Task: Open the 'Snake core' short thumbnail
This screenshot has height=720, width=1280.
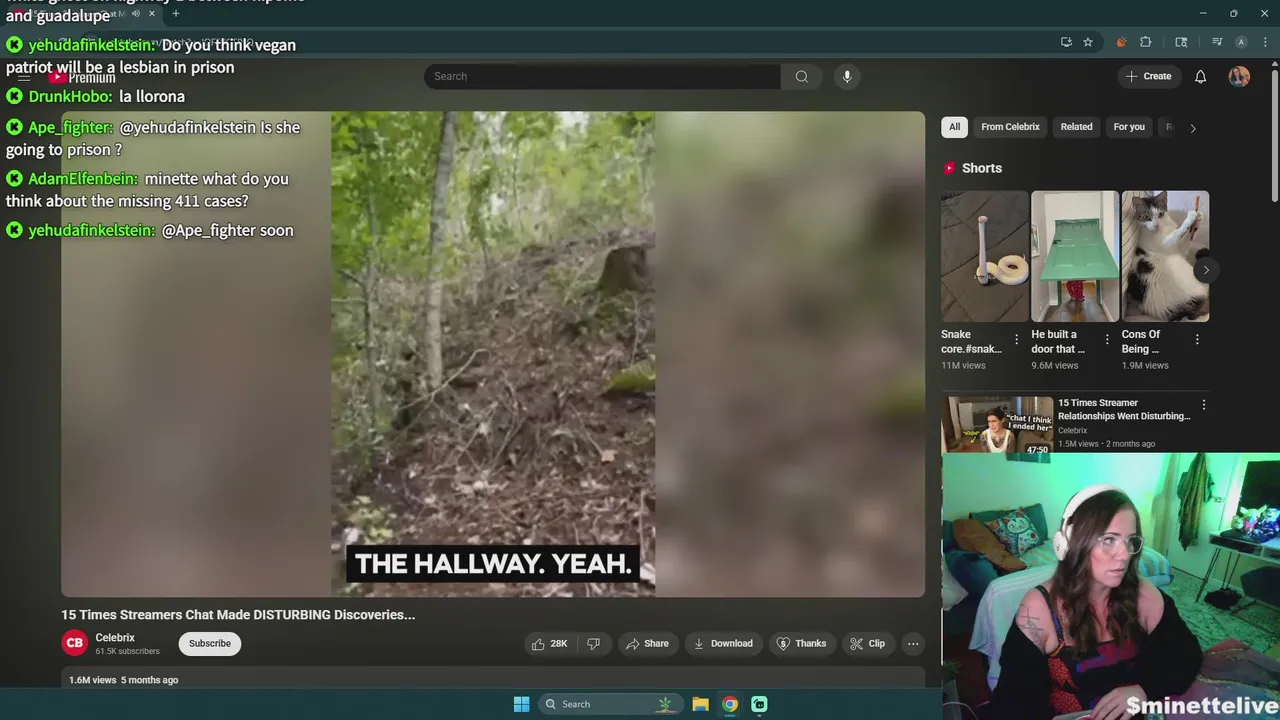Action: pos(984,256)
